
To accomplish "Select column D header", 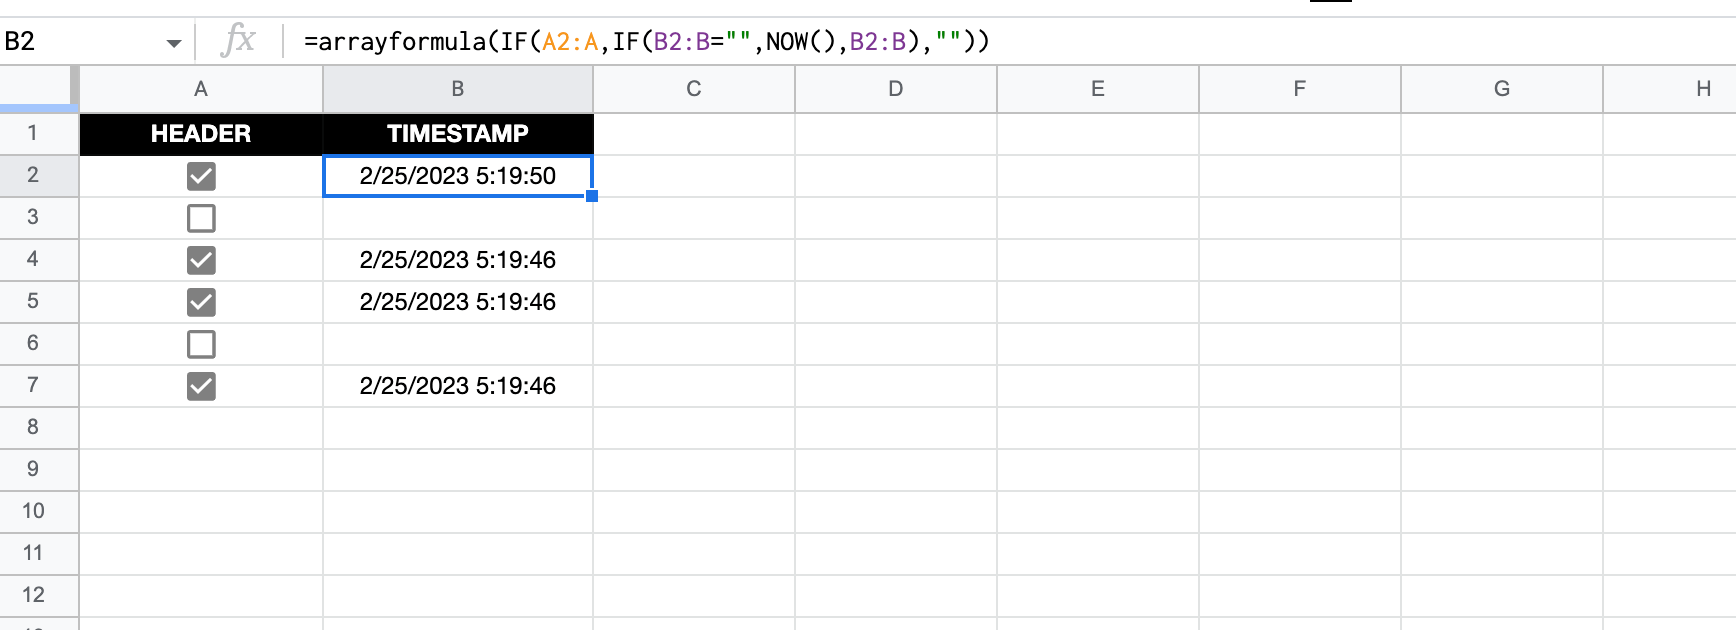I will click(896, 89).
